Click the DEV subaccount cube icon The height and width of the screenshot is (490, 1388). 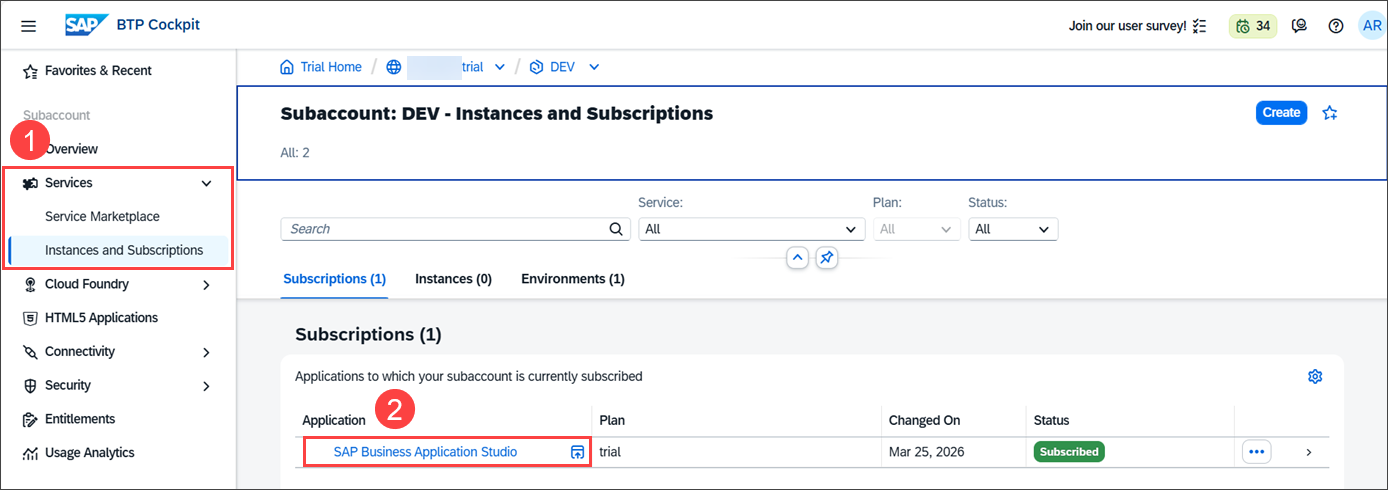click(536, 67)
